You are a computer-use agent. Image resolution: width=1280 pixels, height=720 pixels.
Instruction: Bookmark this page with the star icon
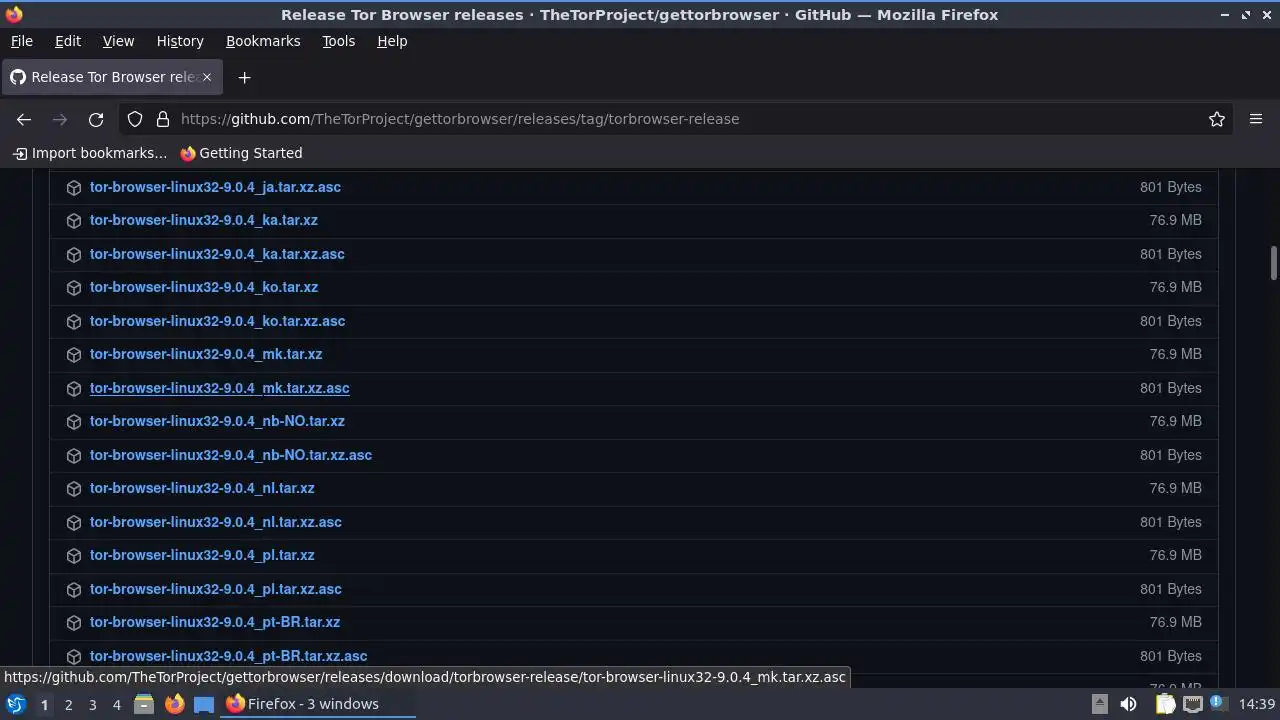[x=1217, y=119]
